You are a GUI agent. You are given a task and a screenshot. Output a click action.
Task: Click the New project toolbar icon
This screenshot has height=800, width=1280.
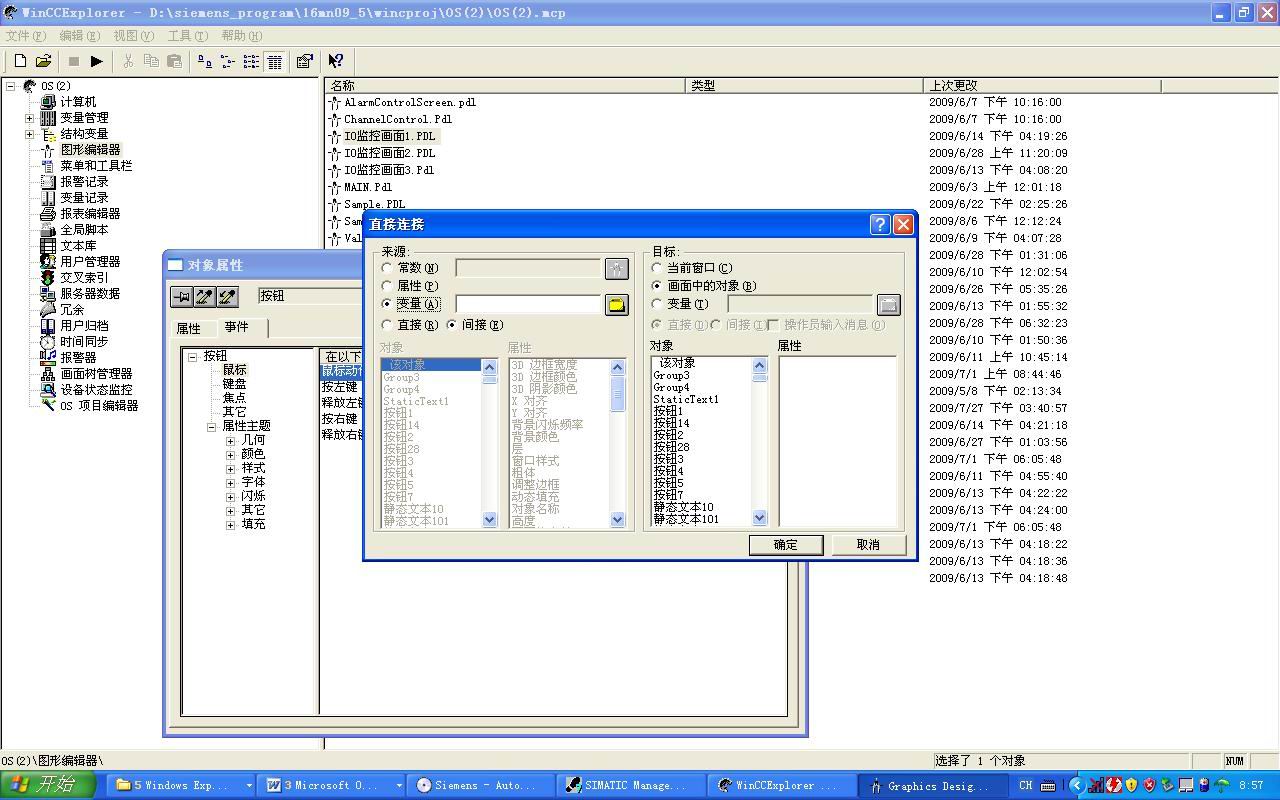click(20, 61)
